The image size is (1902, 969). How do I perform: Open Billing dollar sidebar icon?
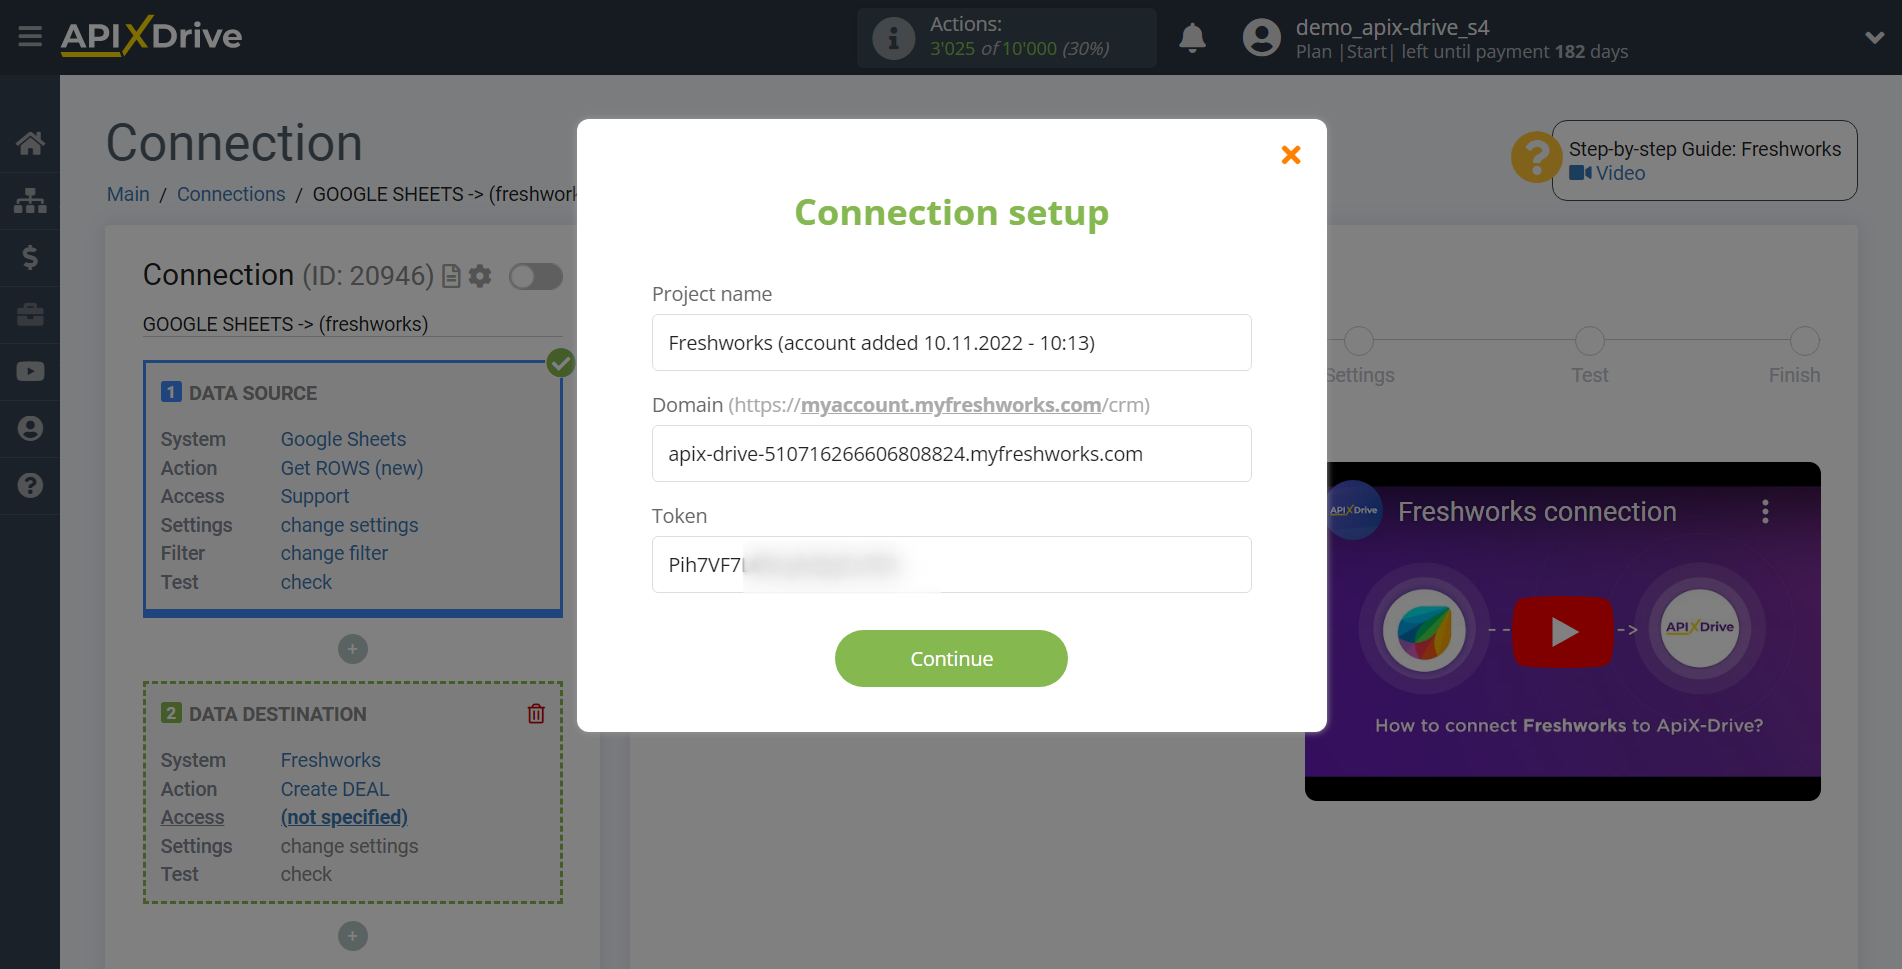(30, 257)
